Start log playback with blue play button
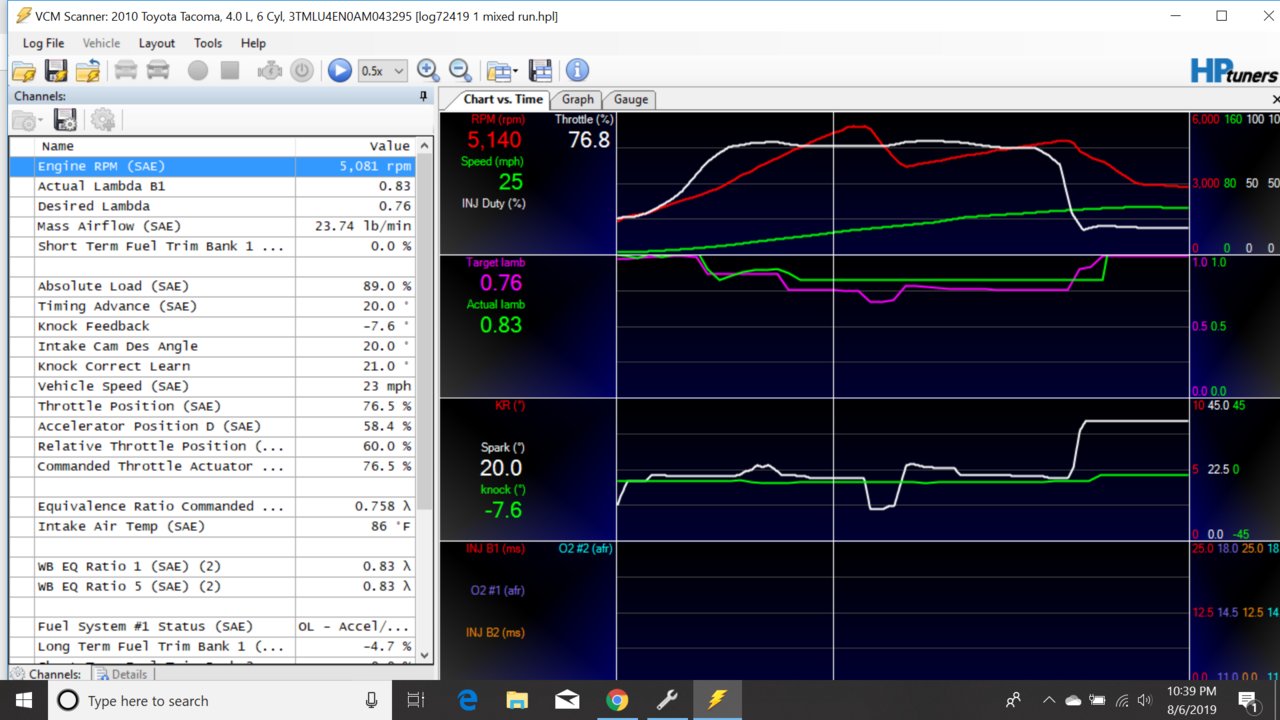This screenshot has width=1280, height=720. point(340,71)
